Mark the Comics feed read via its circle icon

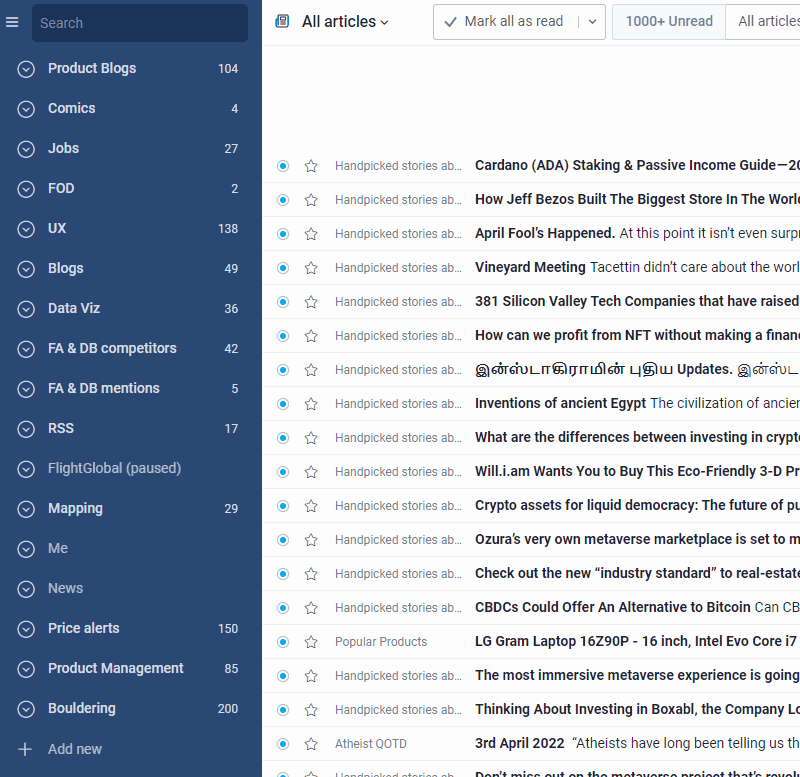[25, 108]
